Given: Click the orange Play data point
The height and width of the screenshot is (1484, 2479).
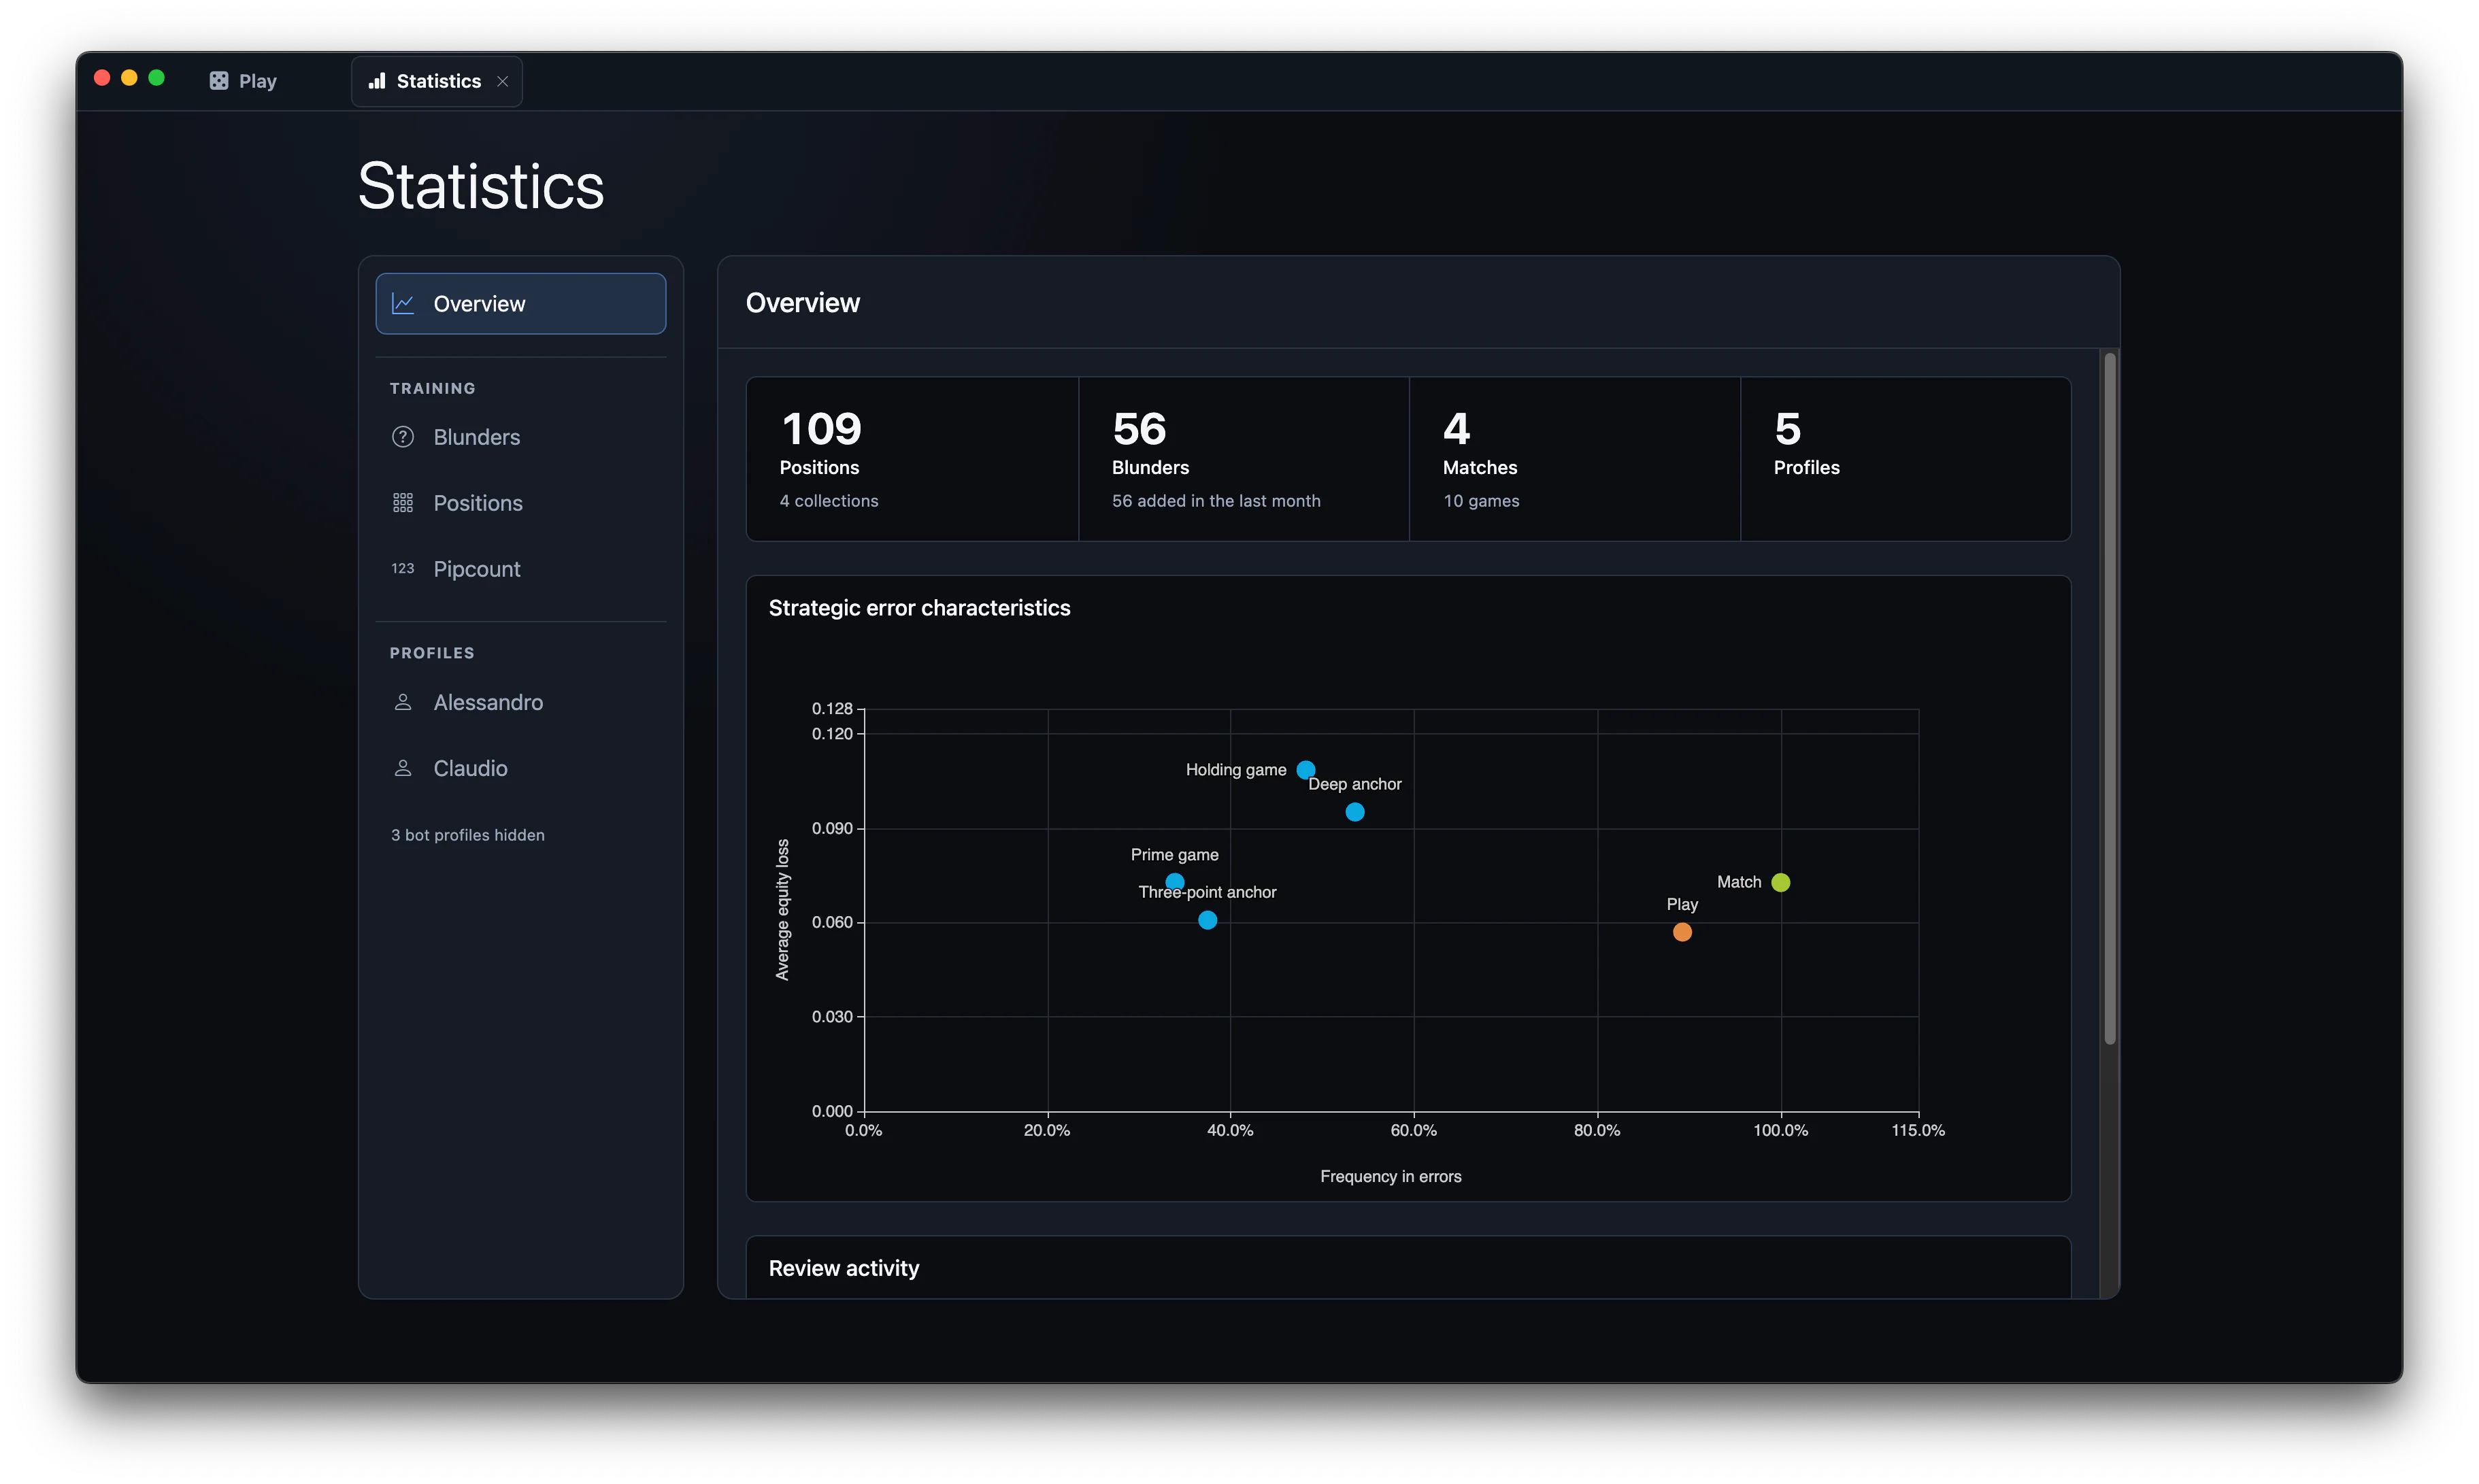Looking at the screenshot, I should coord(1683,932).
